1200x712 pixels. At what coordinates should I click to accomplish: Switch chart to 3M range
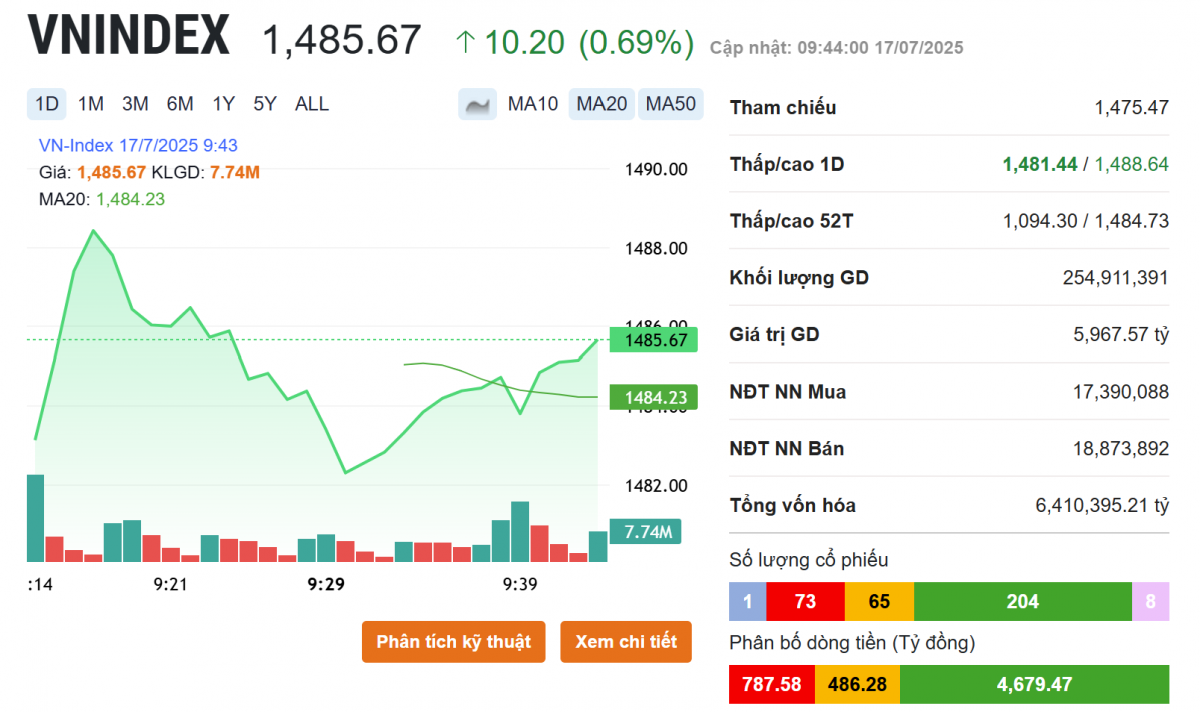[x=135, y=104]
